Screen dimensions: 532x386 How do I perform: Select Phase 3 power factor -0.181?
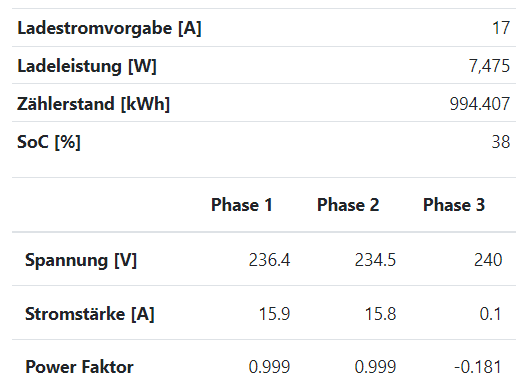tap(478, 367)
